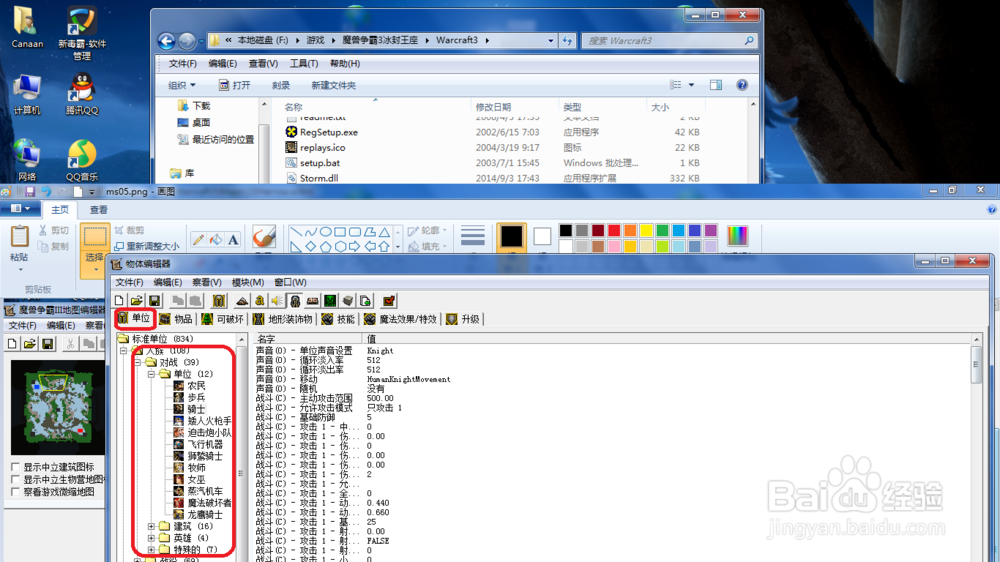Choose the oval shape in Paint shapes gallery
This screenshot has height=562, width=1000.
pos(325,232)
